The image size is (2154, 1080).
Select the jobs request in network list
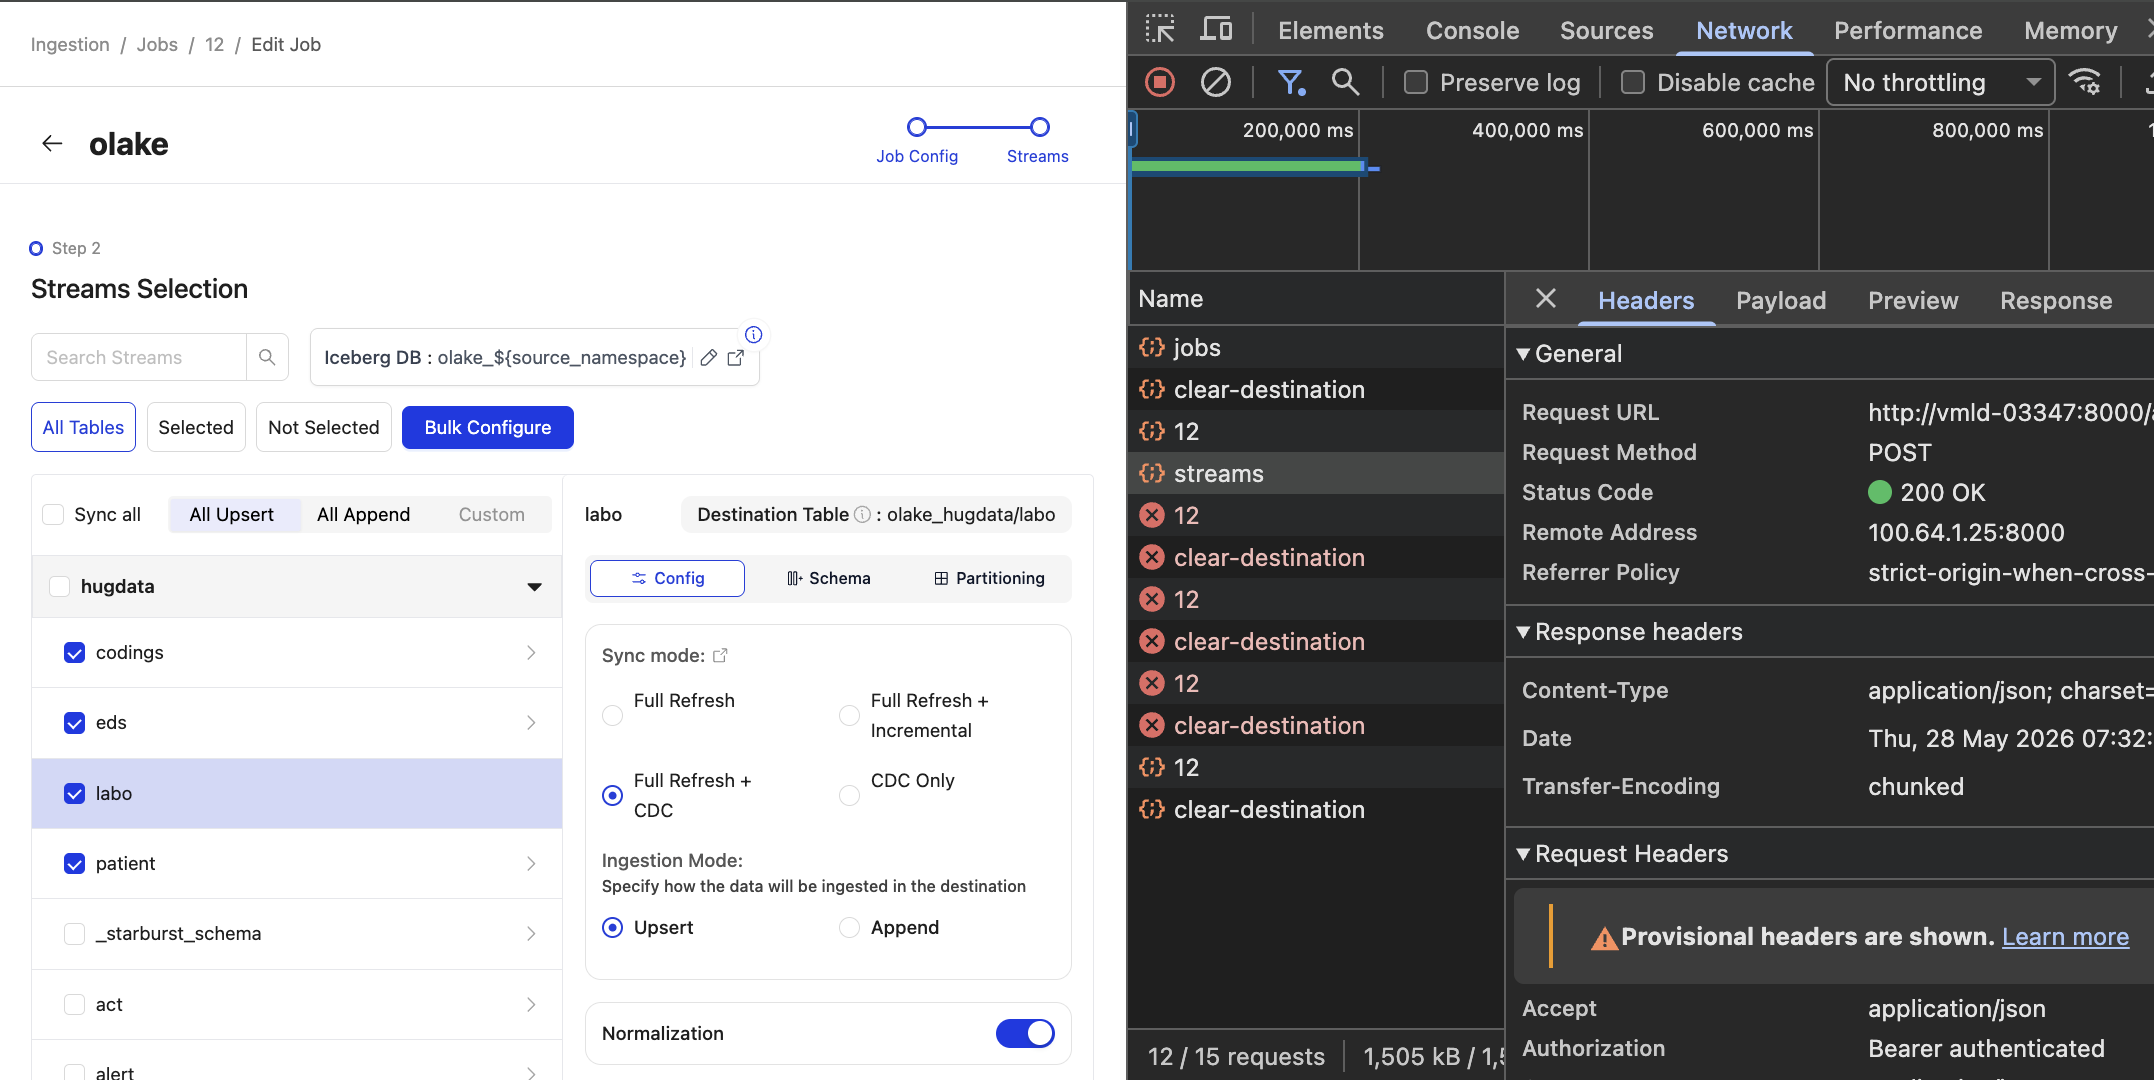pos(1316,347)
